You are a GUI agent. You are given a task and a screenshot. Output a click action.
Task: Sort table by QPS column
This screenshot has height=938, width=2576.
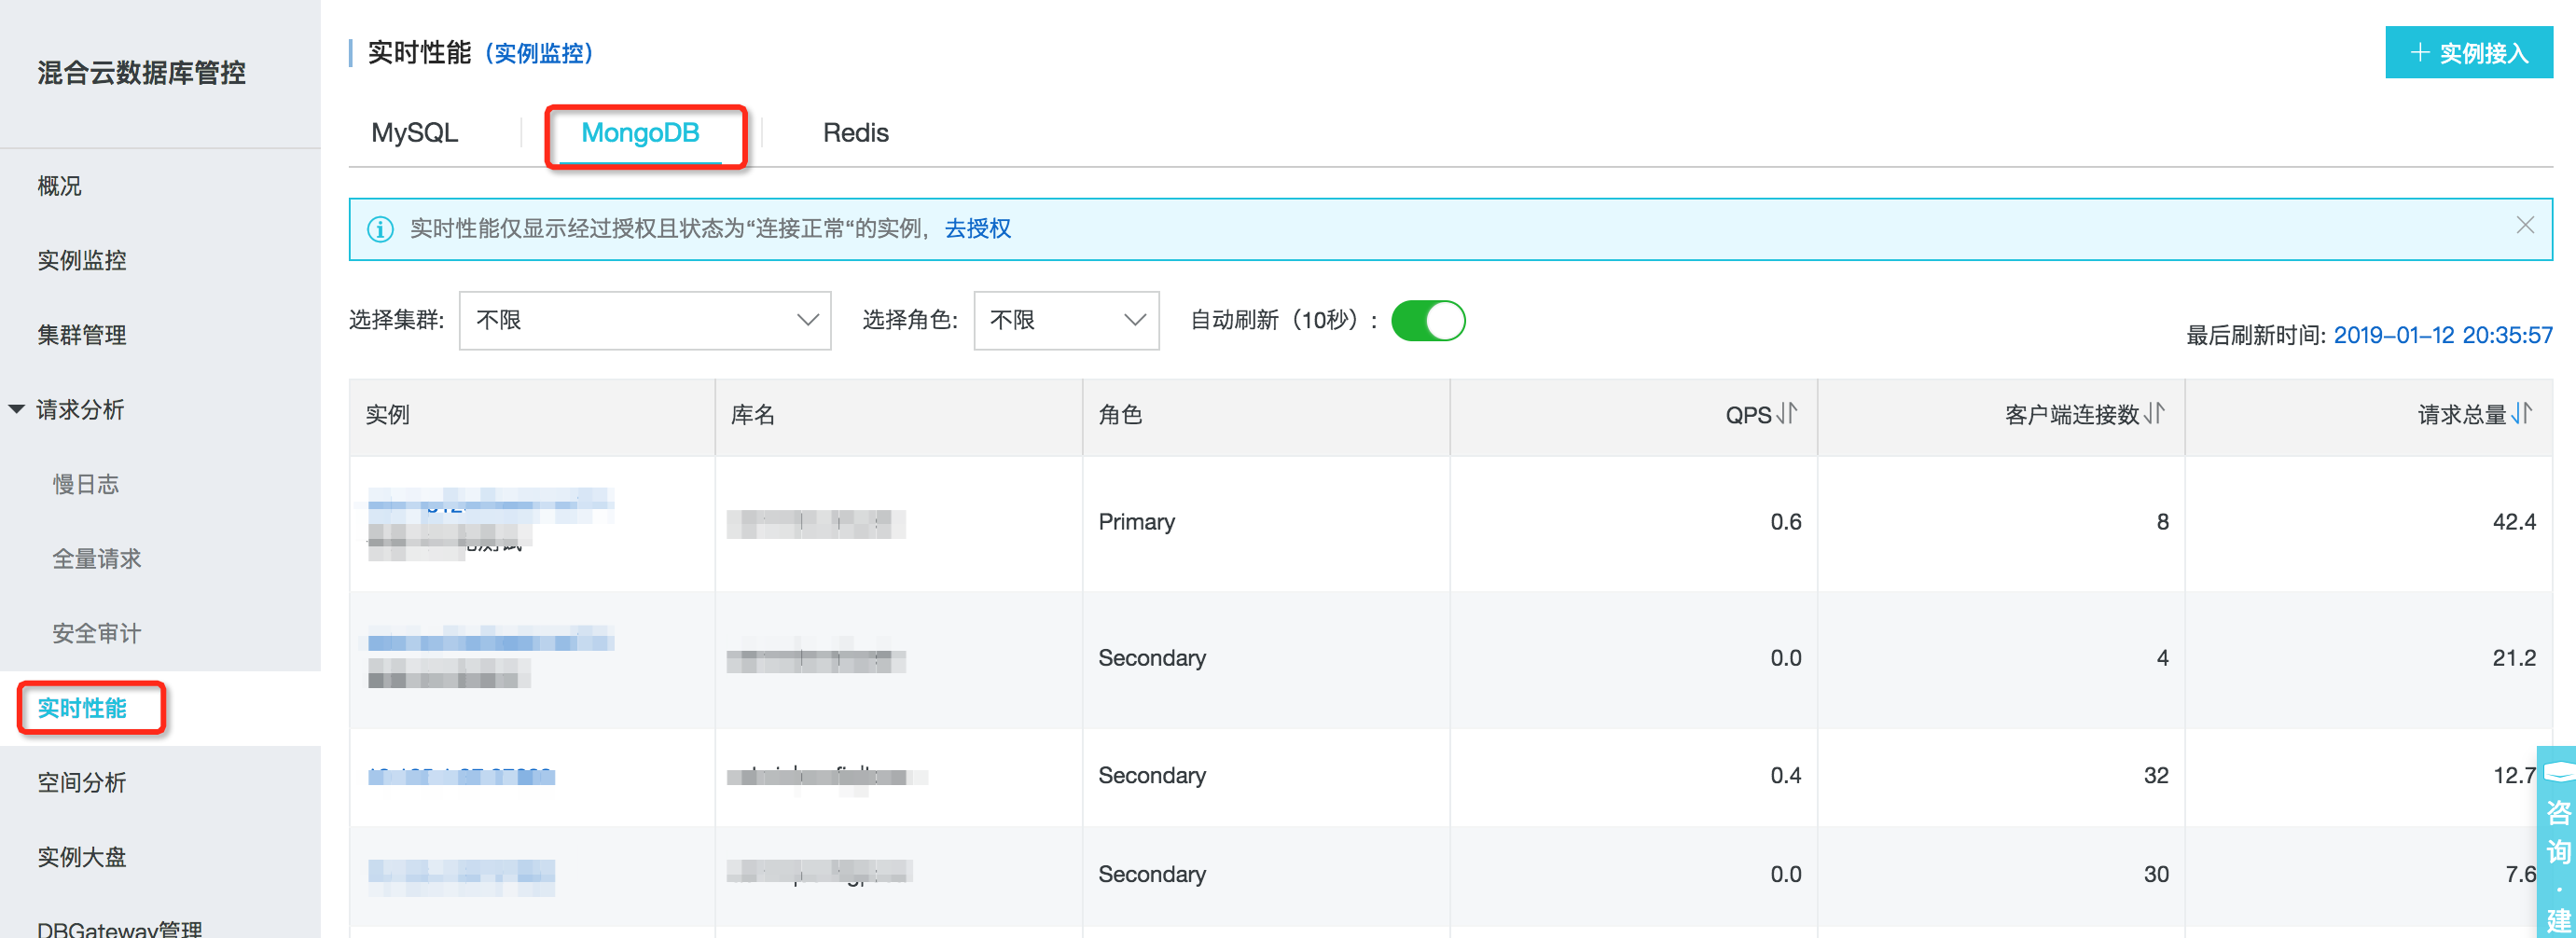click(x=1786, y=413)
